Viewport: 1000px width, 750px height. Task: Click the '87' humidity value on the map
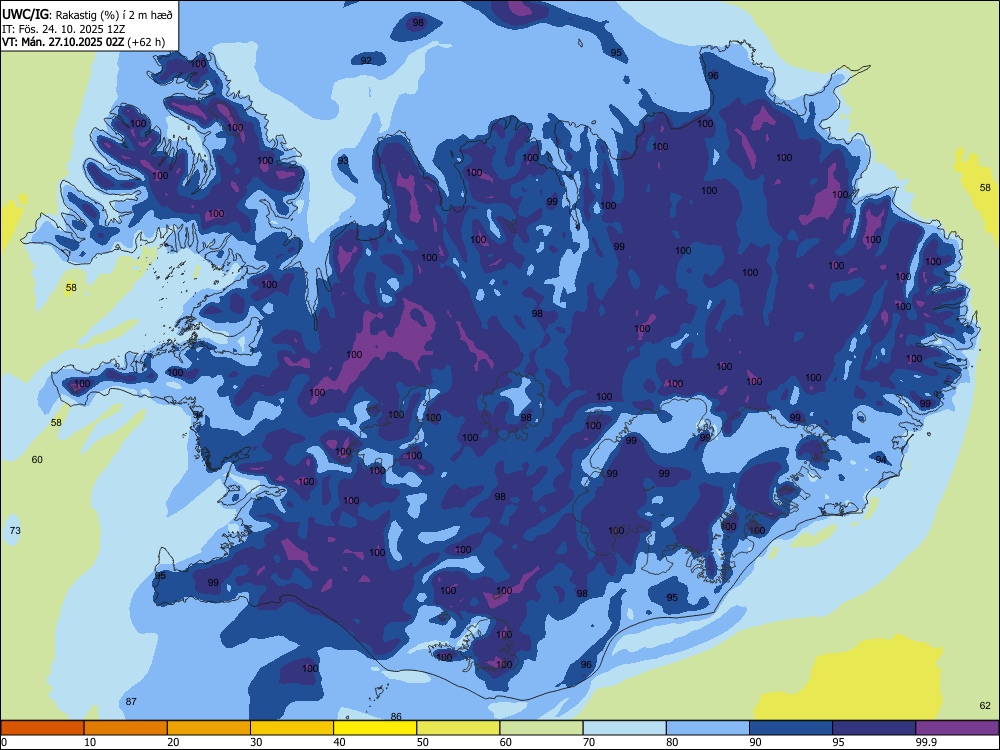pyautogui.click(x=131, y=702)
